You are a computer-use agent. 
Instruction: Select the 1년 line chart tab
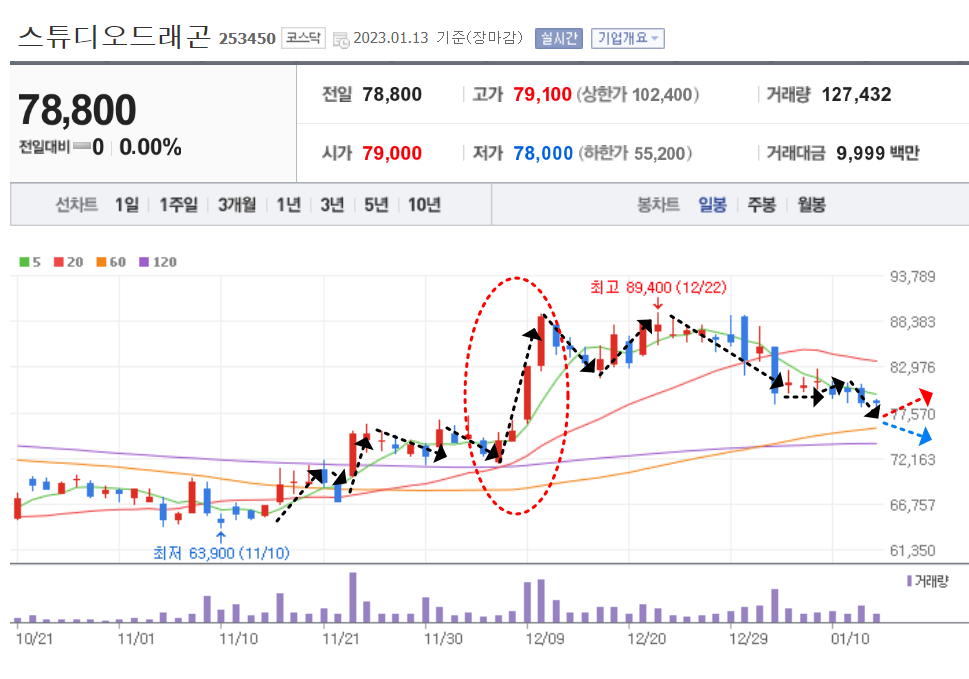[288, 205]
